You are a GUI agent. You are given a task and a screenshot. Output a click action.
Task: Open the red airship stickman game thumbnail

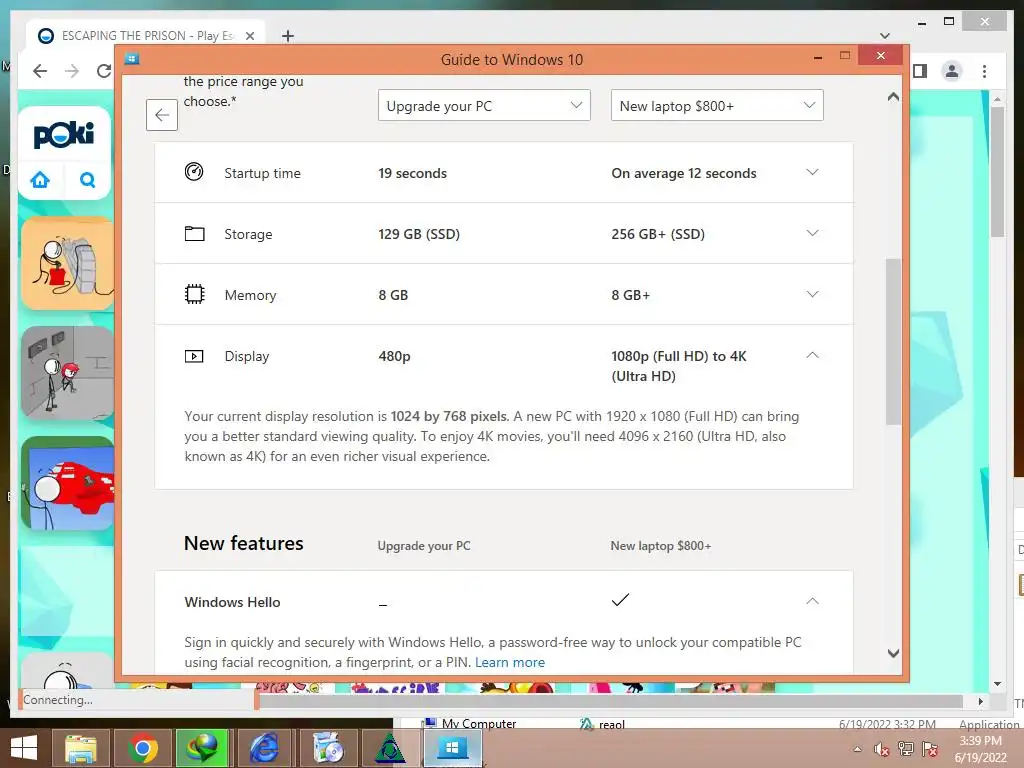(68, 483)
